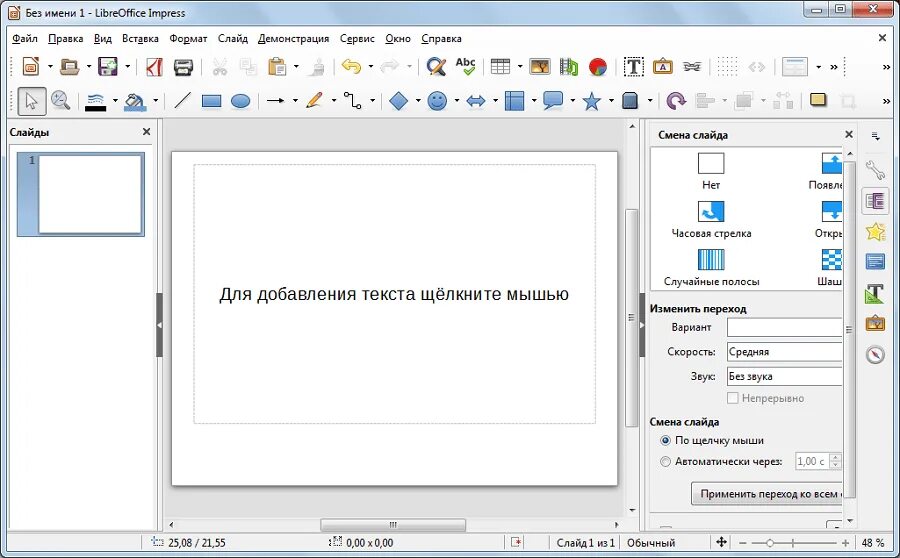Select the Ellipse tool

tap(240, 102)
